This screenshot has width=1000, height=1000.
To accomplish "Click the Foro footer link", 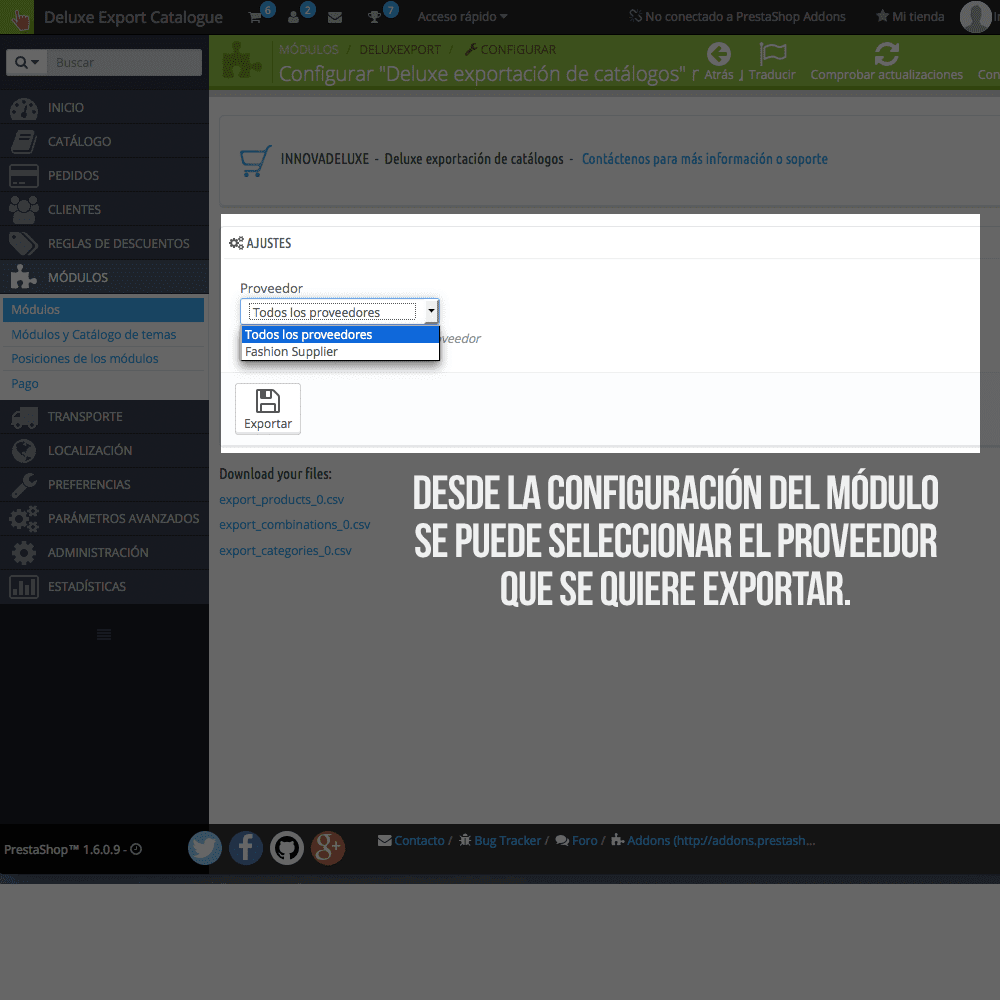I will (577, 841).
